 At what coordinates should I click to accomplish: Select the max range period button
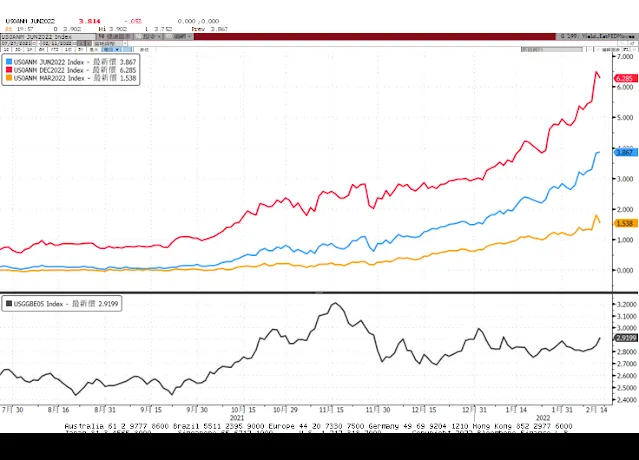click(93, 49)
